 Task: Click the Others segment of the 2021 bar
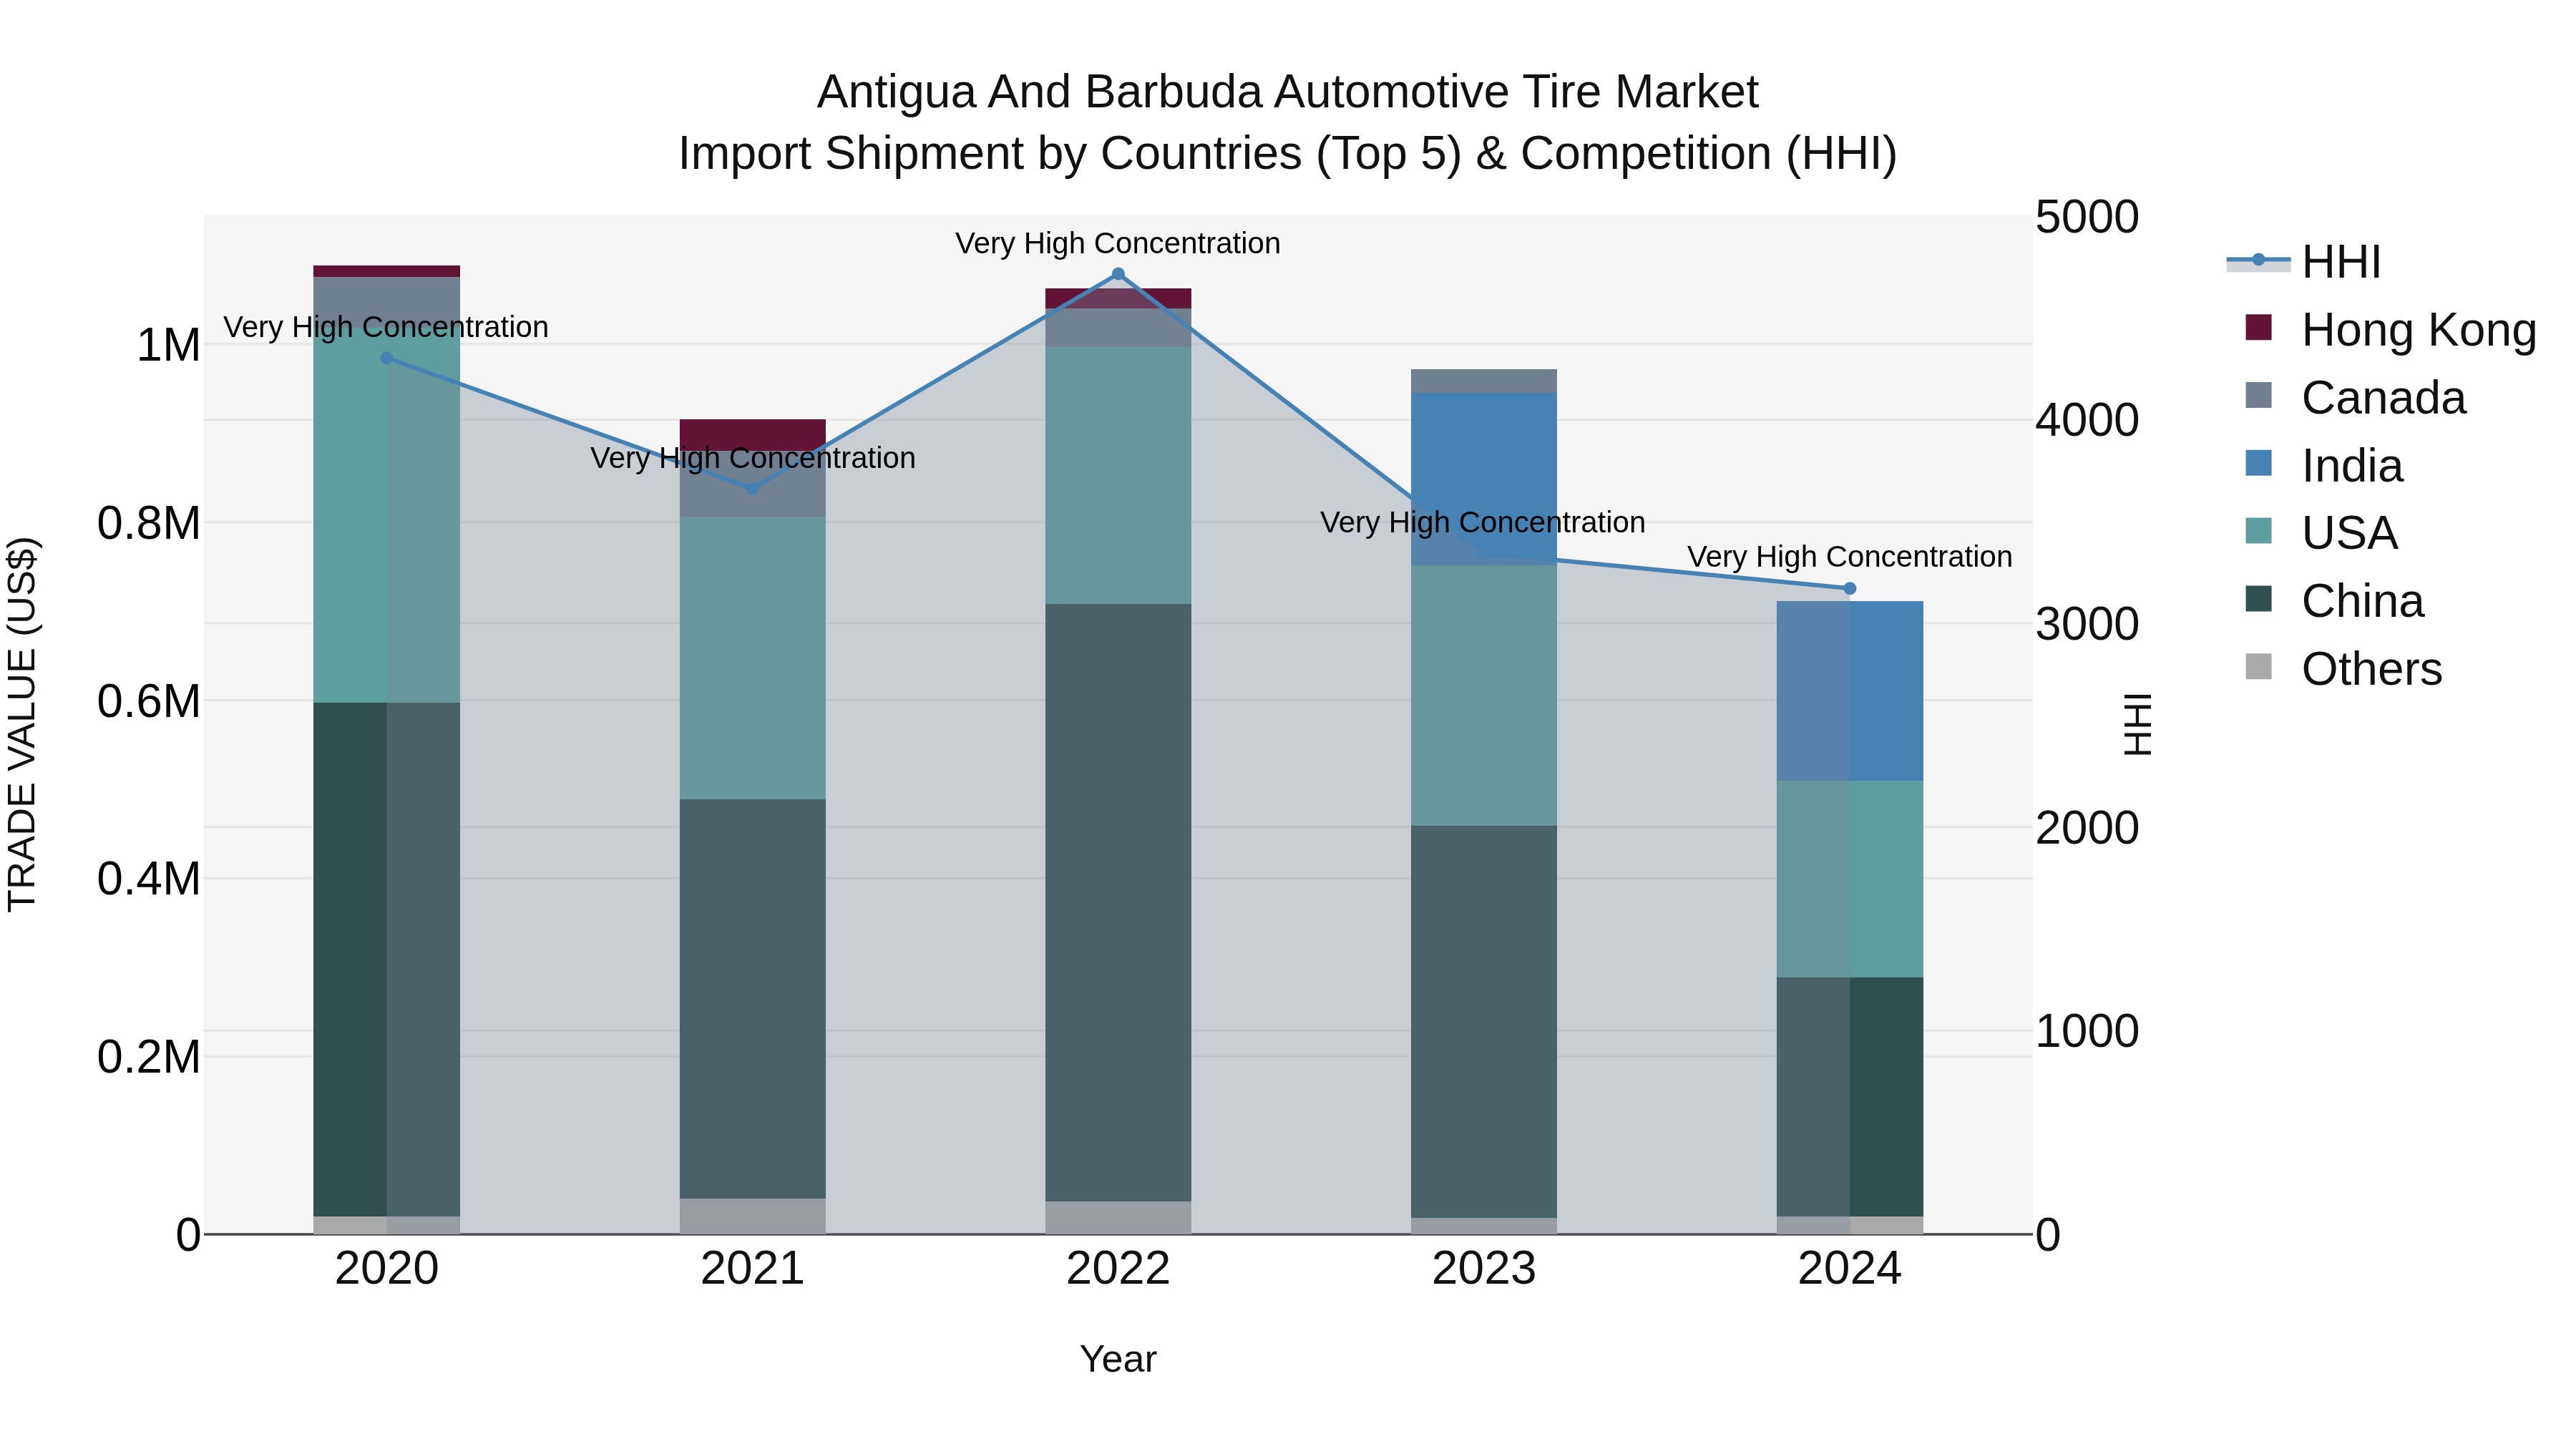[753, 1216]
